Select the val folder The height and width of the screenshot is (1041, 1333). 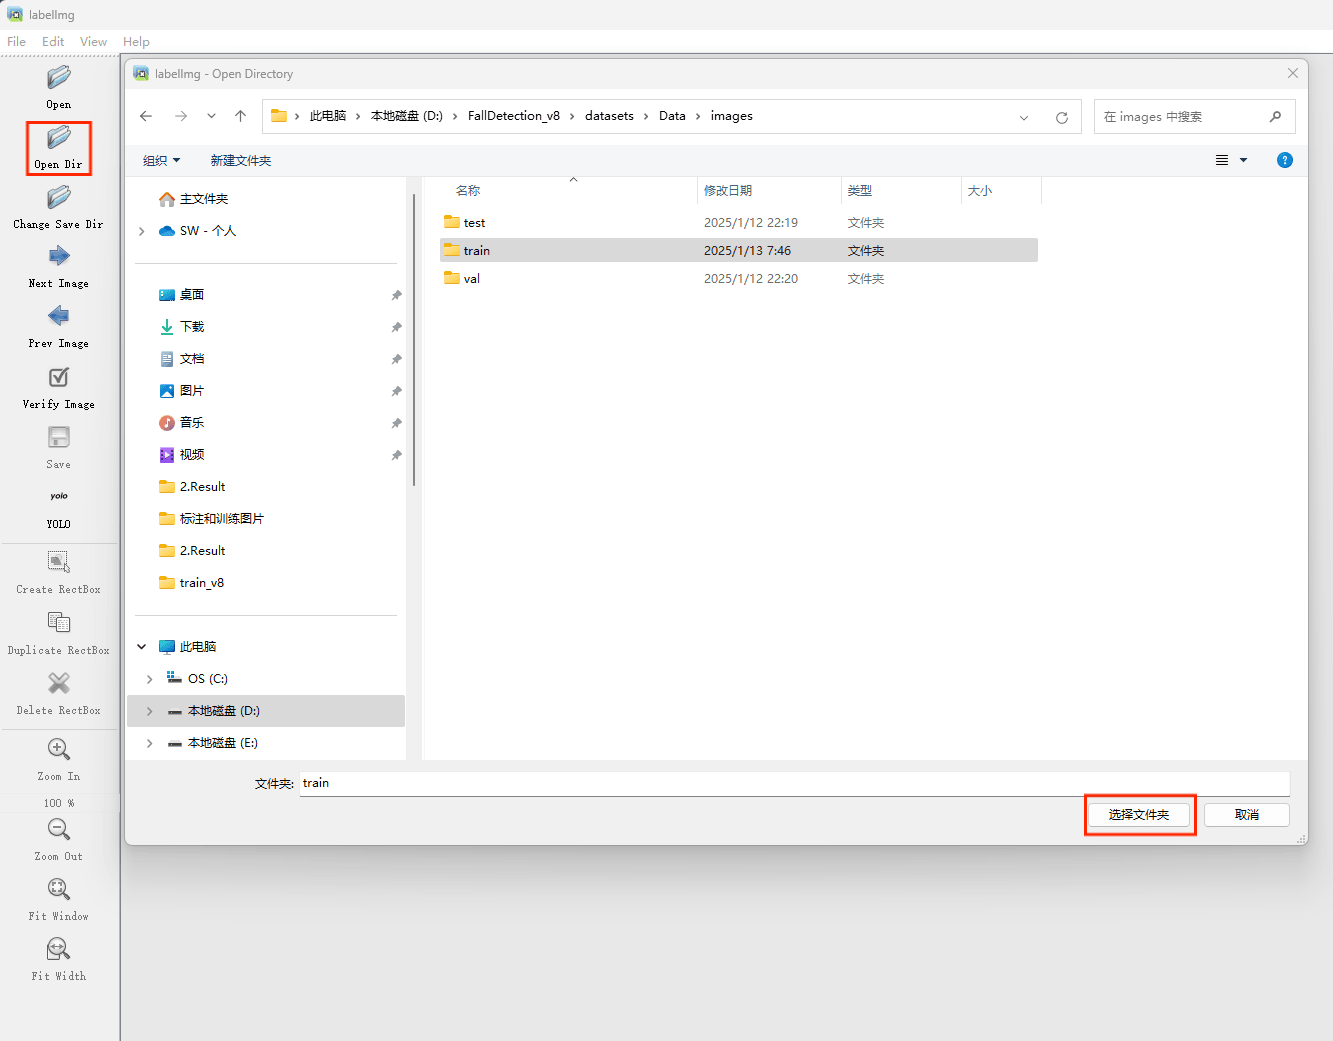739,279
